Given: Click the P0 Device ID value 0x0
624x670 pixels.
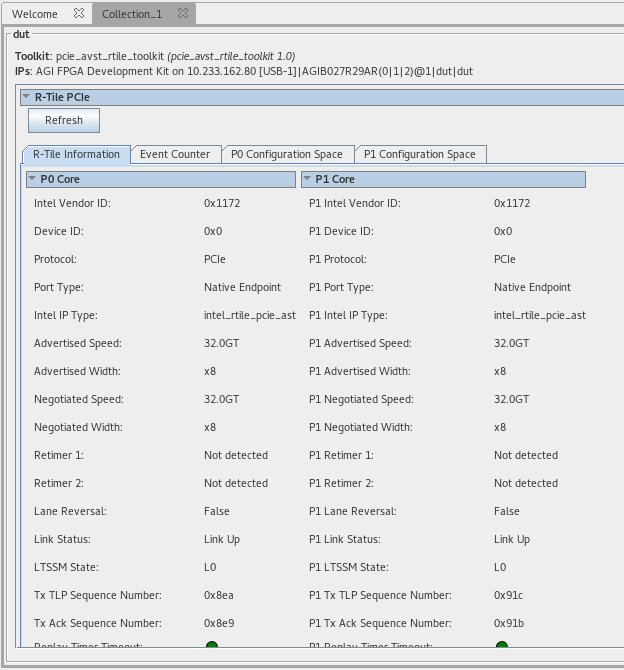Looking at the screenshot, I should (213, 231).
